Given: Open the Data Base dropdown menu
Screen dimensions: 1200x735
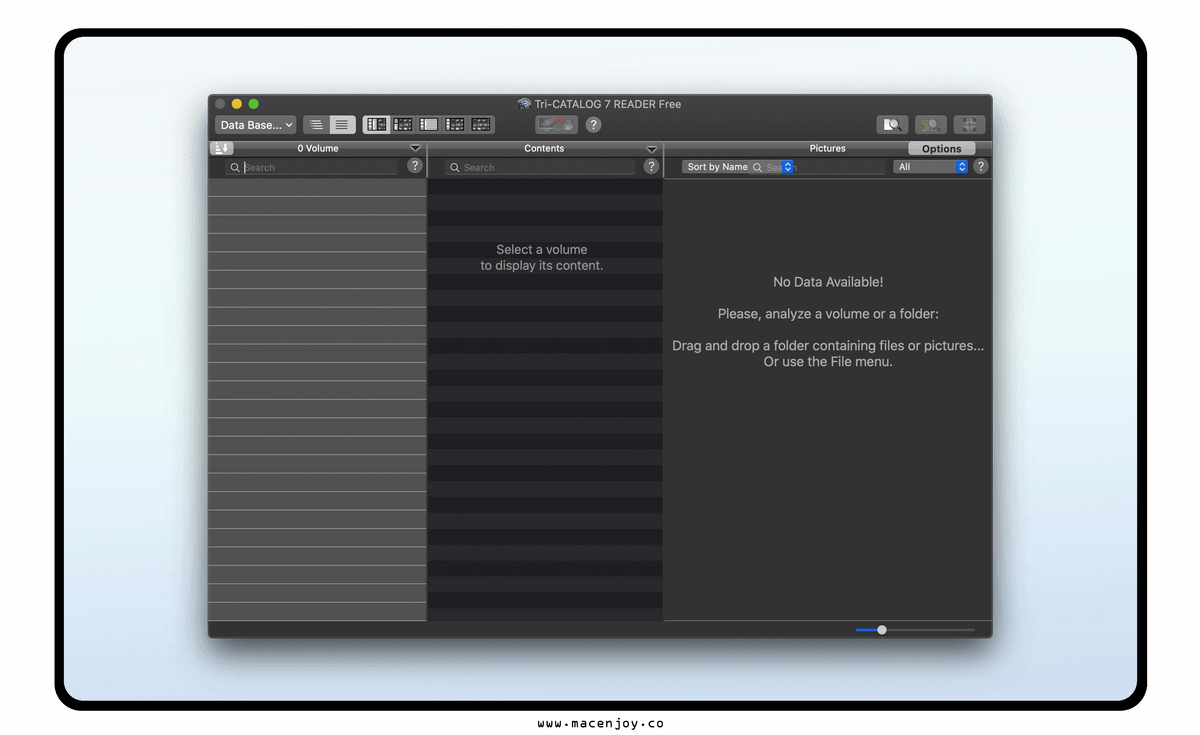Looking at the screenshot, I should (x=256, y=125).
